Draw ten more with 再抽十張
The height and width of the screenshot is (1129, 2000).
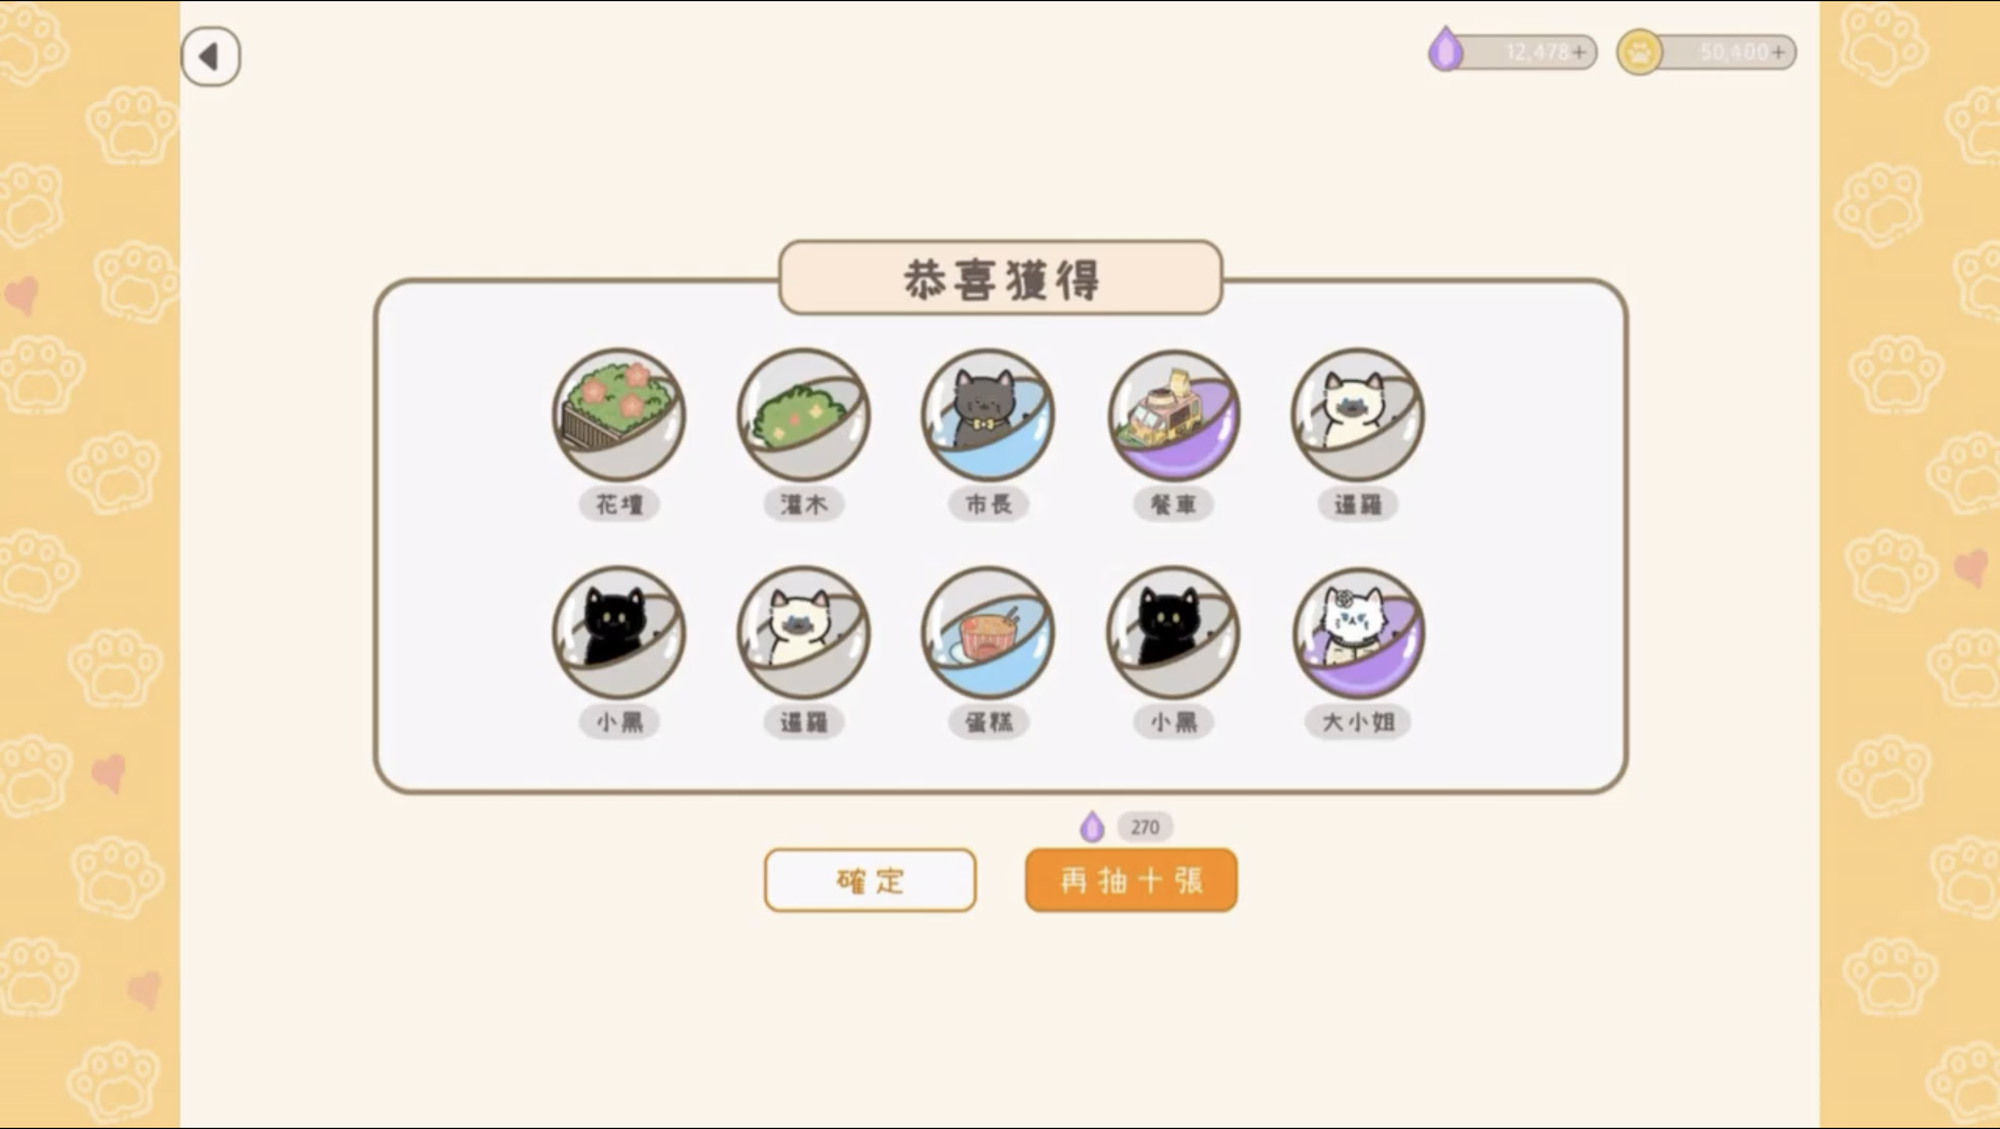pyautogui.click(x=1131, y=880)
